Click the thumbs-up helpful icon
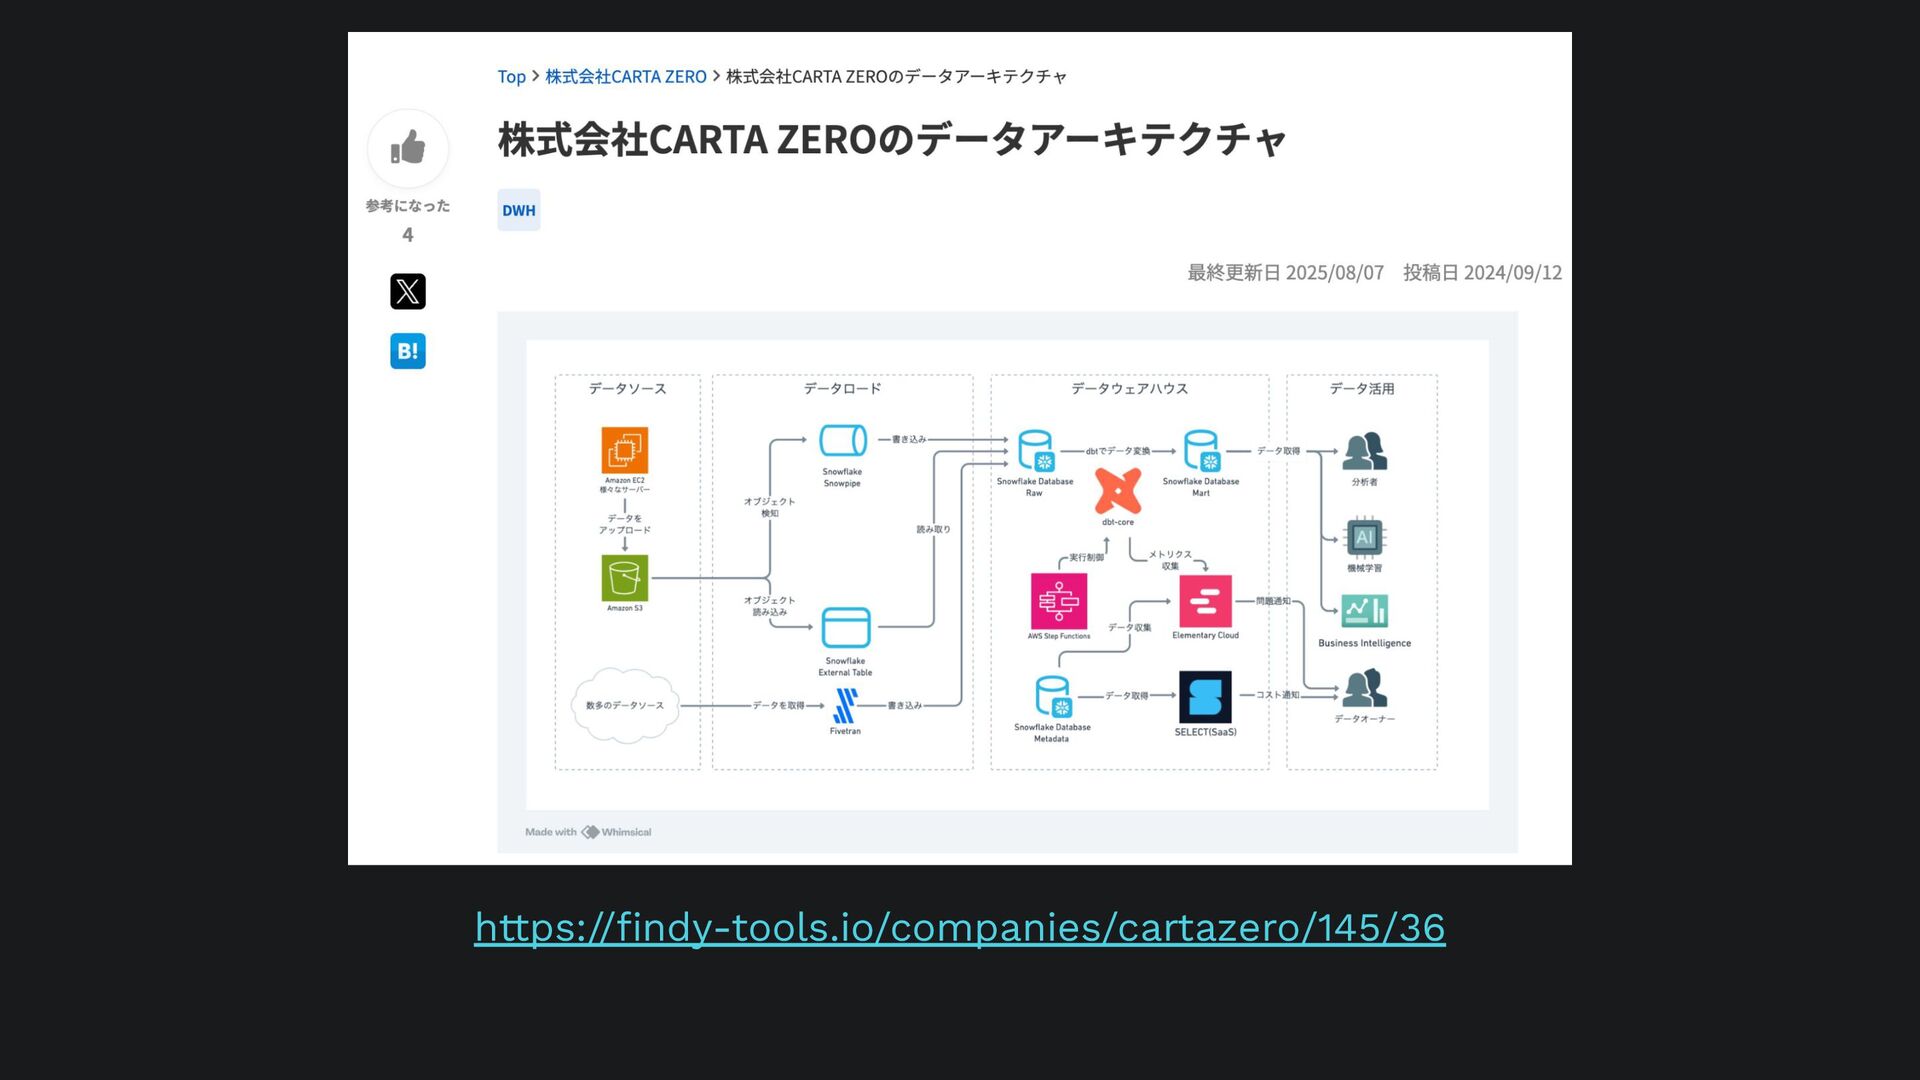The image size is (1920, 1080). (407, 148)
